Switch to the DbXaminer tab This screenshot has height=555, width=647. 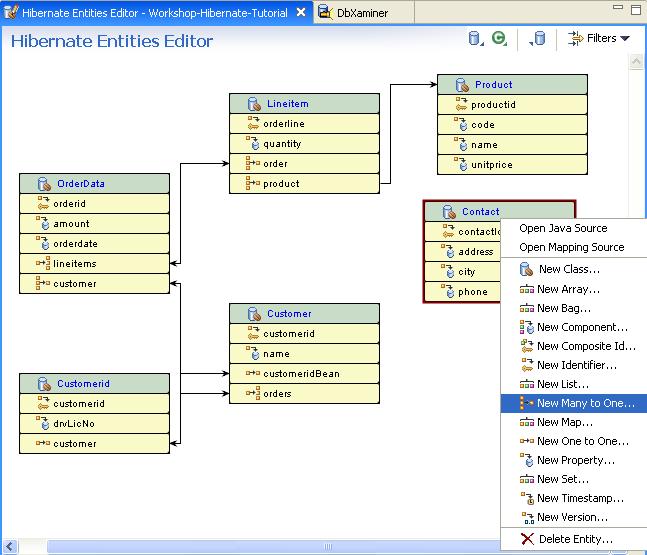click(x=362, y=13)
